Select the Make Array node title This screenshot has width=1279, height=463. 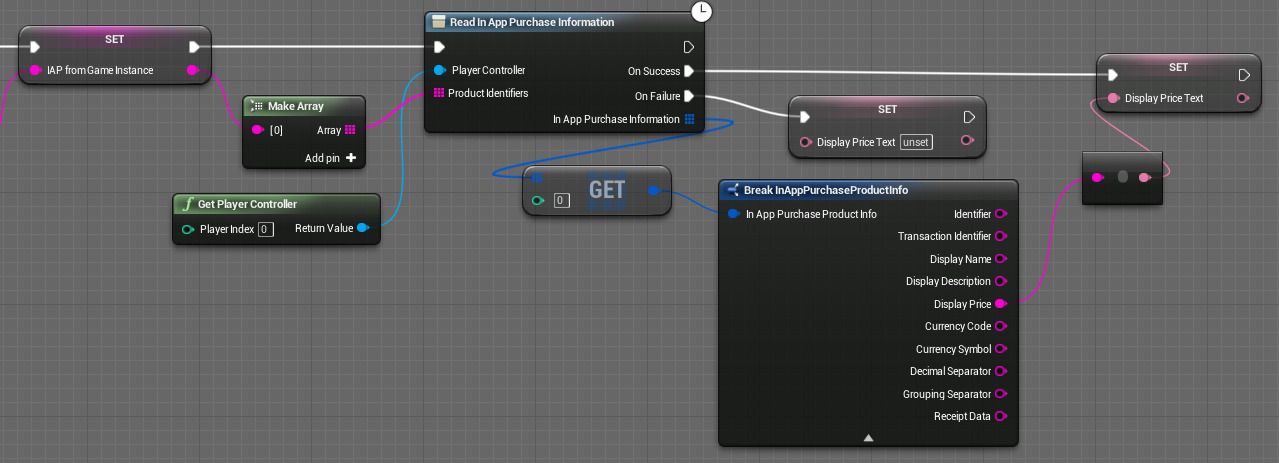[x=296, y=106]
